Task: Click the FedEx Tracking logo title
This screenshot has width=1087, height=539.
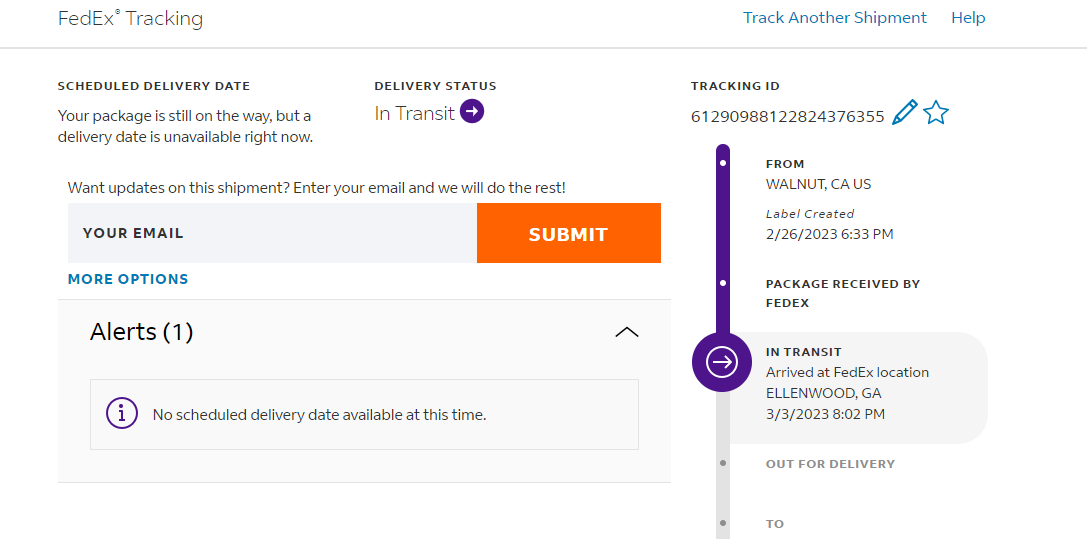Action: pos(130,19)
